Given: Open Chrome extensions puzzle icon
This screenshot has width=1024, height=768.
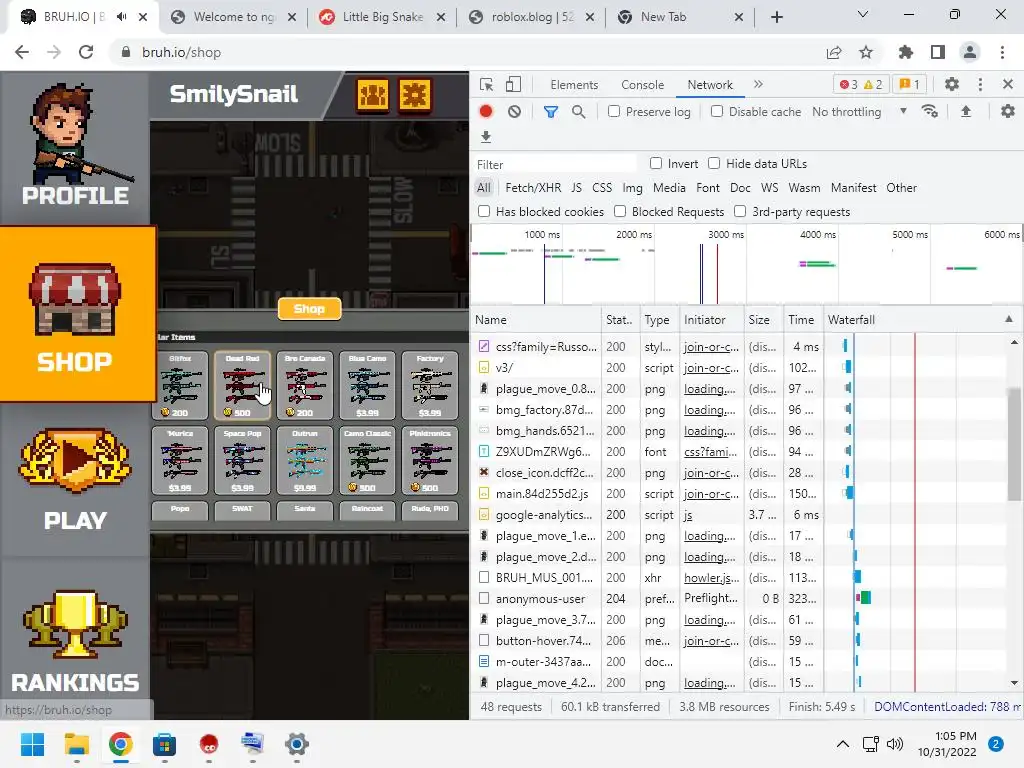Looking at the screenshot, I should [906, 52].
